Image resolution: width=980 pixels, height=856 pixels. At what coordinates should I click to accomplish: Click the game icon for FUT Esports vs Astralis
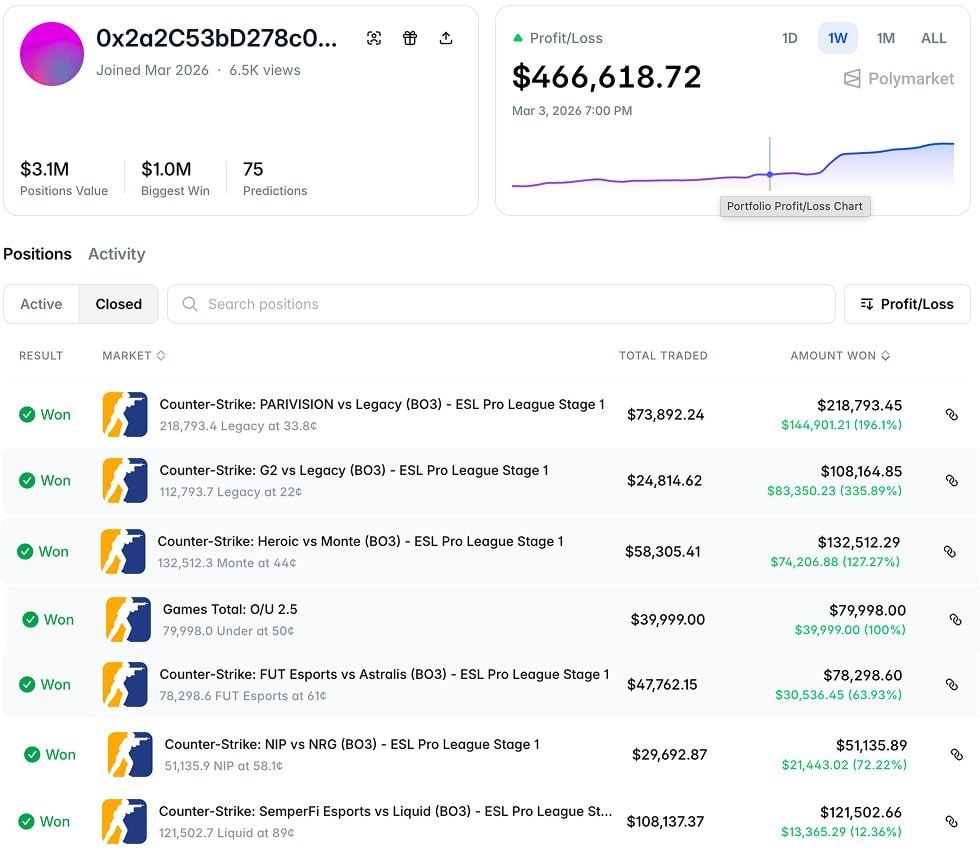[x=125, y=684]
